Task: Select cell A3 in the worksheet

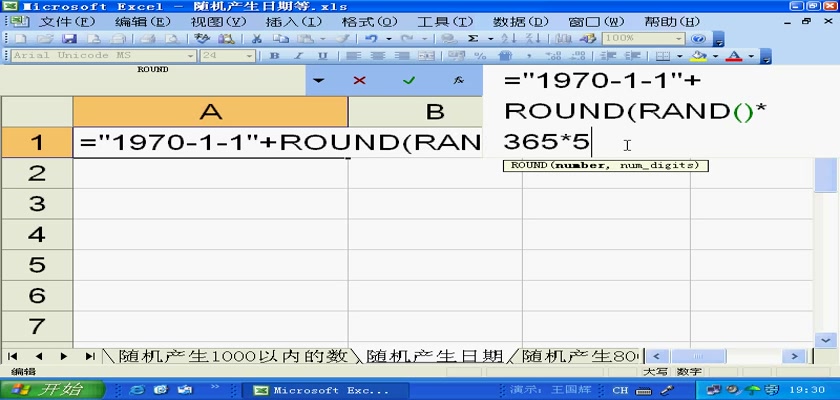Action: 210,204
